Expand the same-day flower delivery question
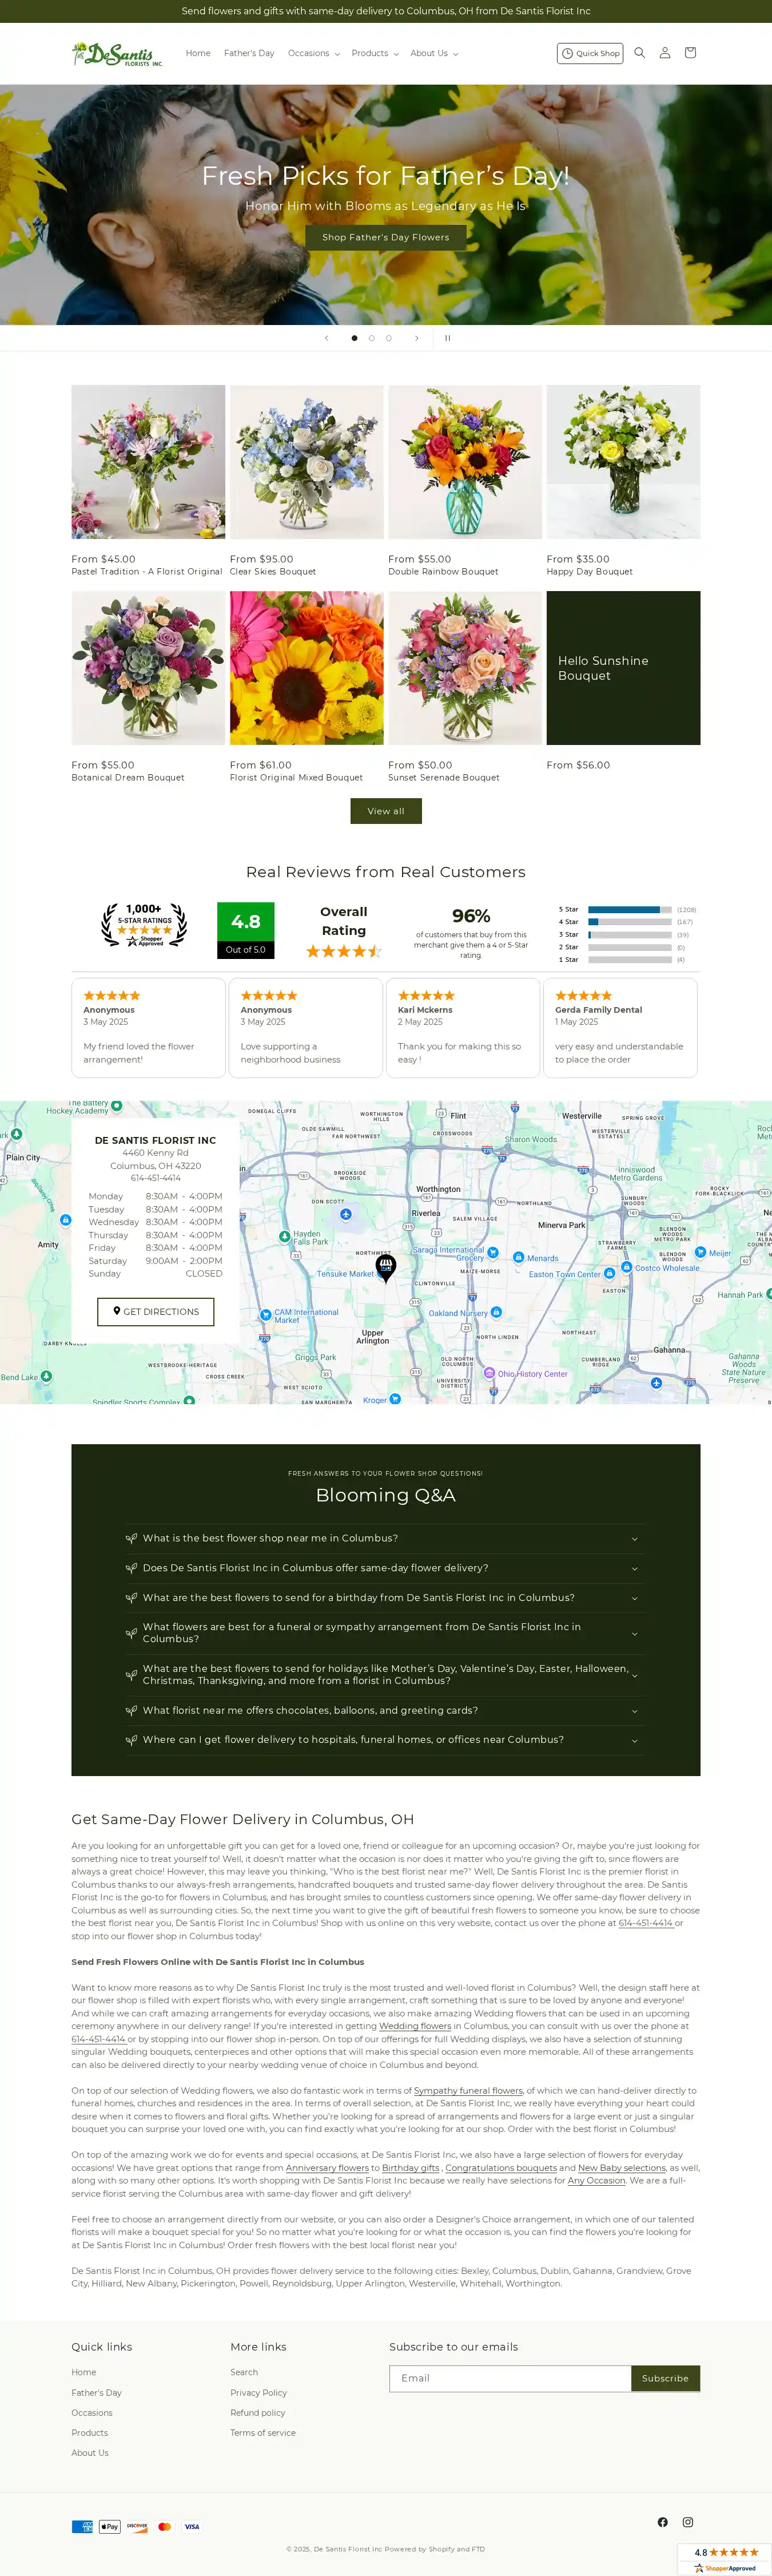The height and width of the screenshot is (2576, 772). tap(385, 1567)
